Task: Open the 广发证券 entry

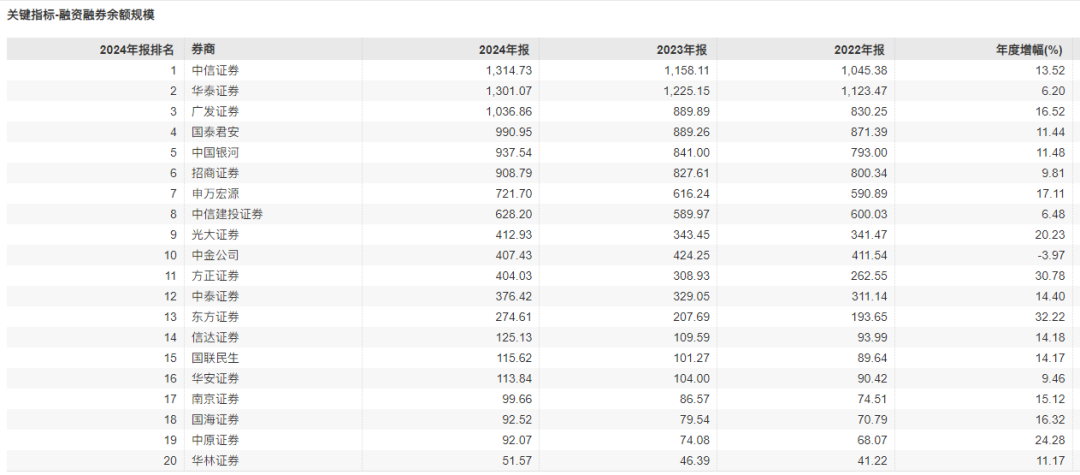Action: click(x=215, y=111)
